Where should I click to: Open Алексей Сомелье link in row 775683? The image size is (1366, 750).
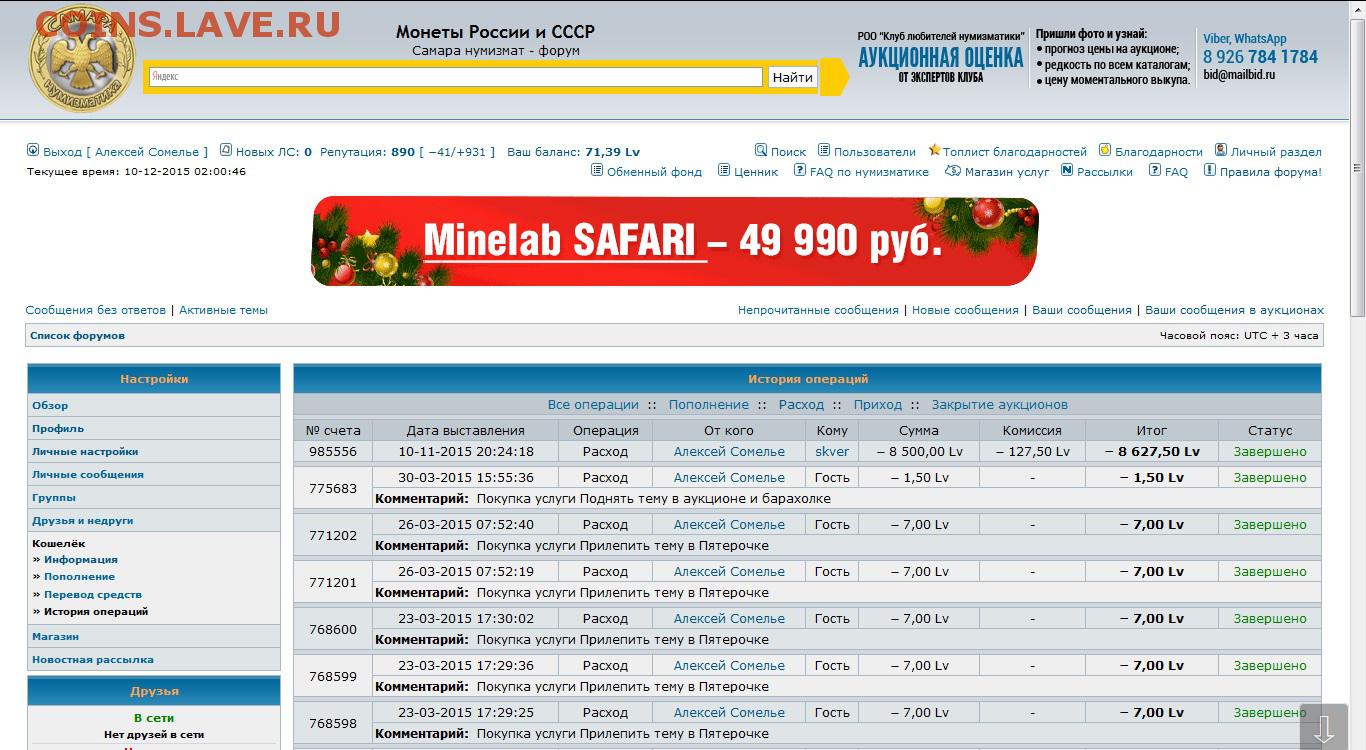[x=729, y=478]
